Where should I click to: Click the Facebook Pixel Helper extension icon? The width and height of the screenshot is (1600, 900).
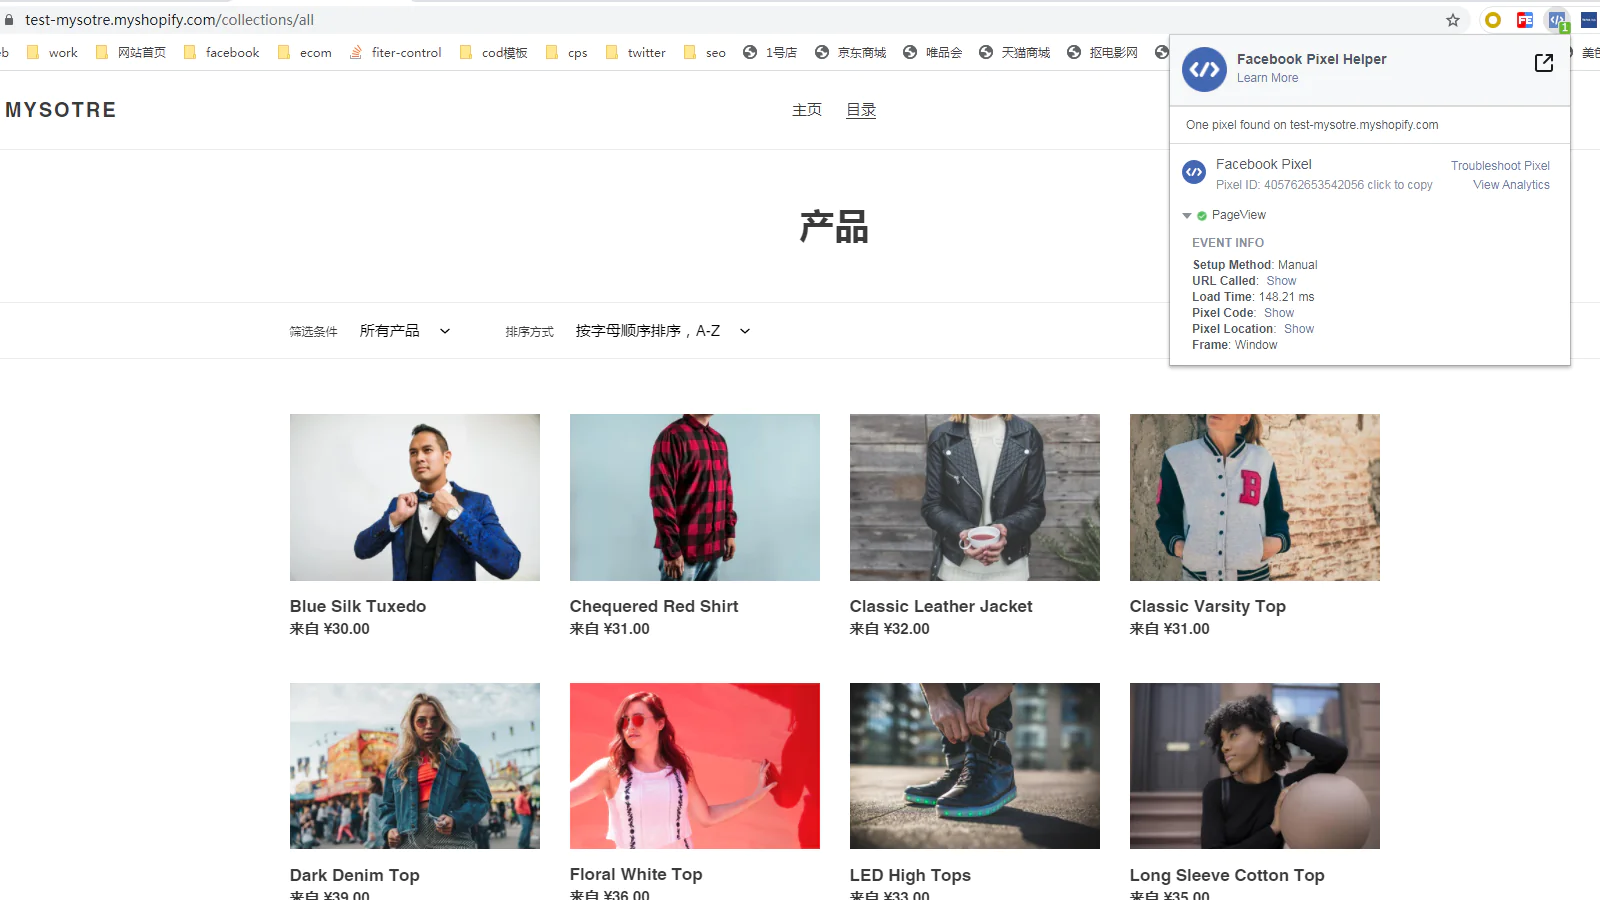pyautogui.click(x=1557, y=20)
